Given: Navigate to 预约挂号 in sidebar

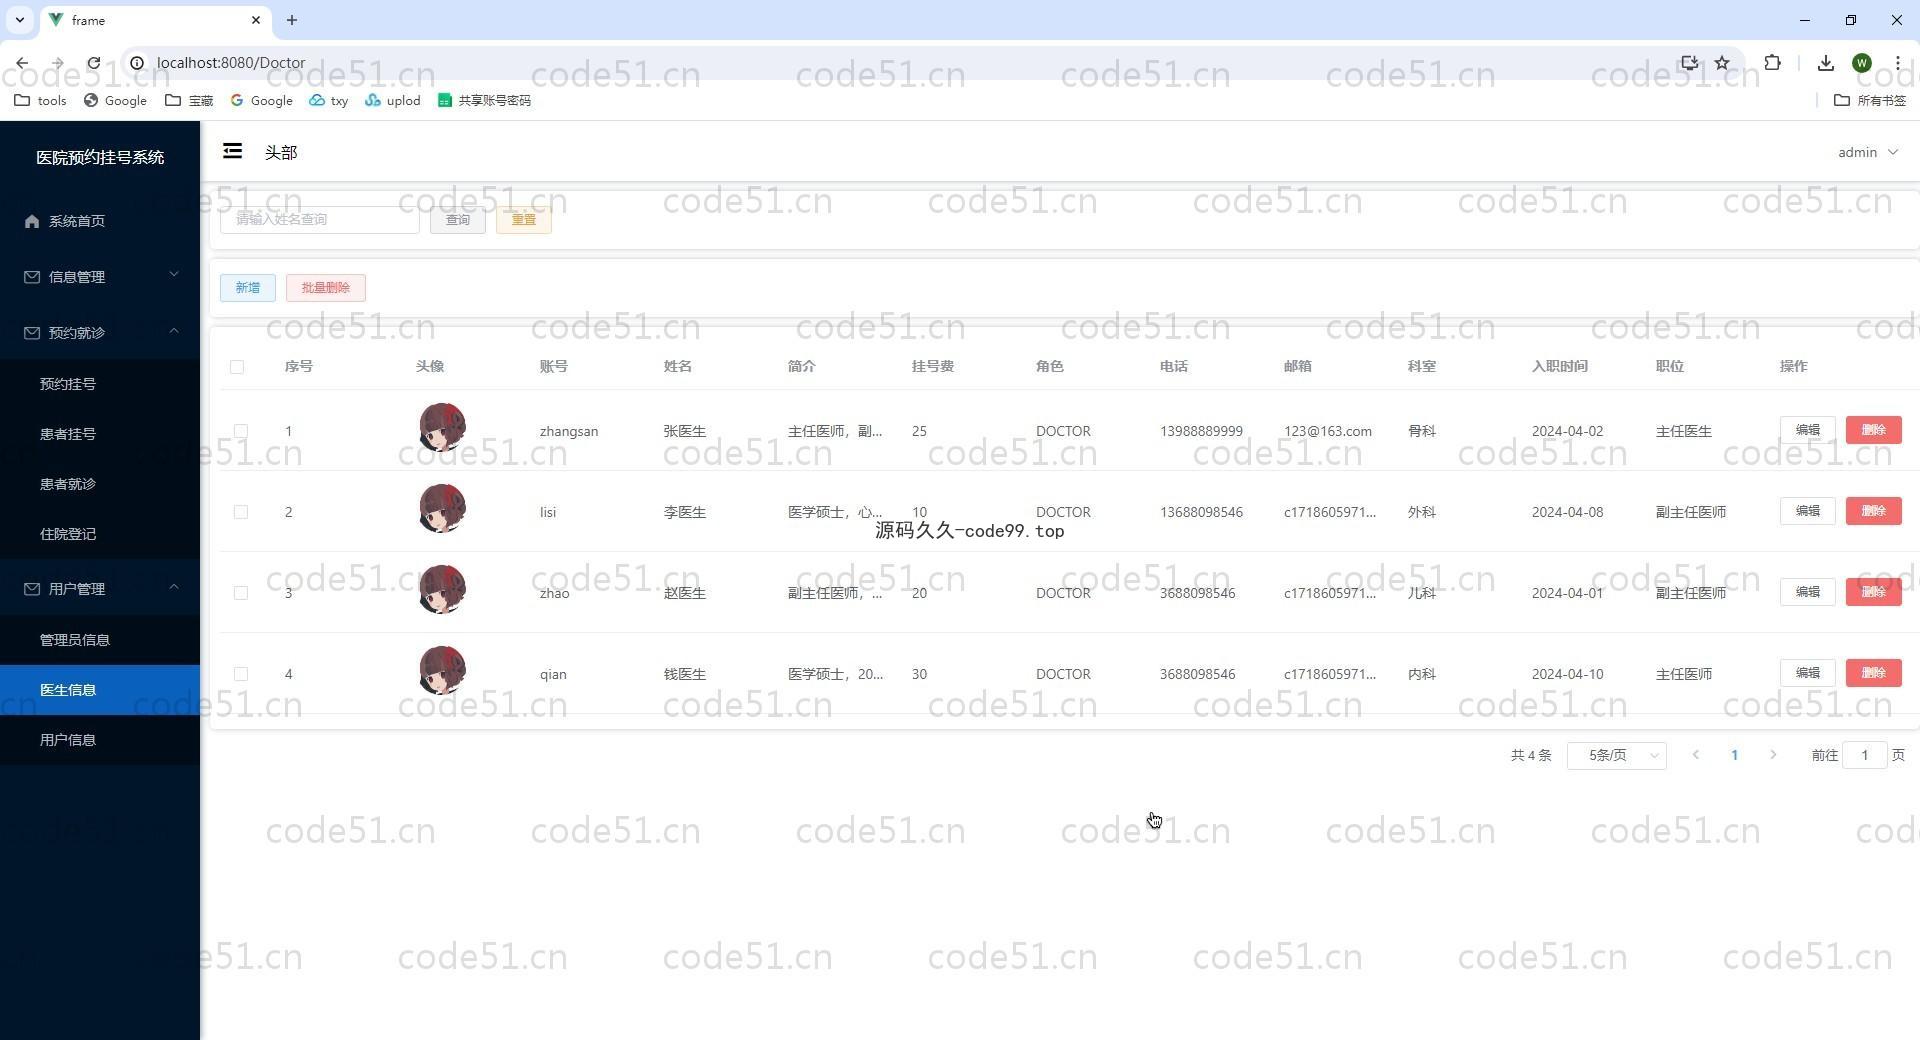Looking at the screenshot, I should click(68, 384).
